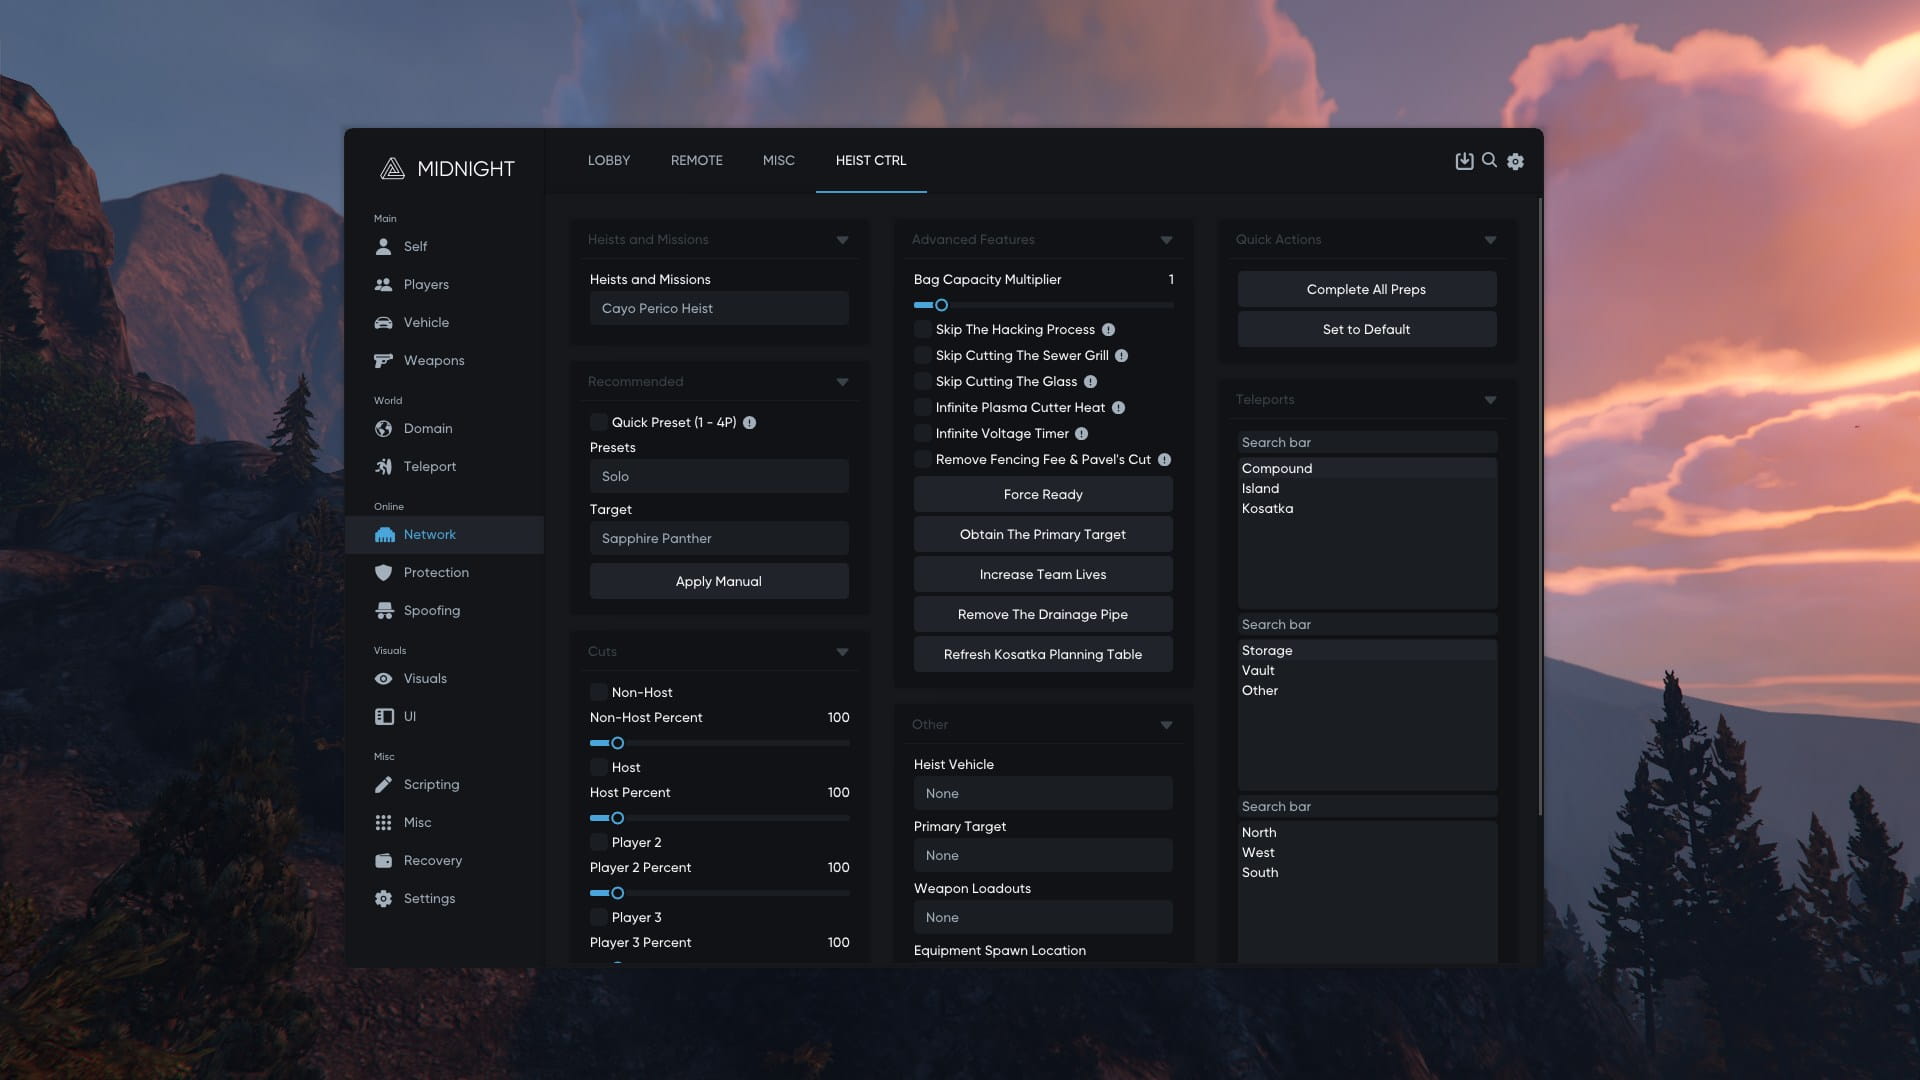Open the Presets dropdown showing Solo

click(718, 476)
